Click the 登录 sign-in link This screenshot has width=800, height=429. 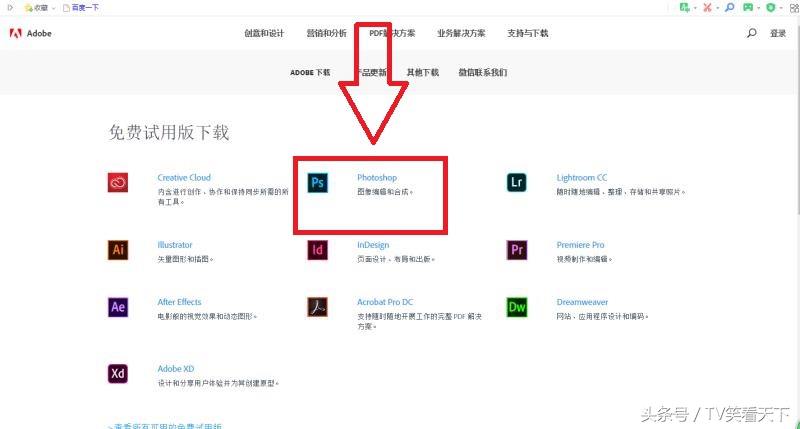point(778,33)
